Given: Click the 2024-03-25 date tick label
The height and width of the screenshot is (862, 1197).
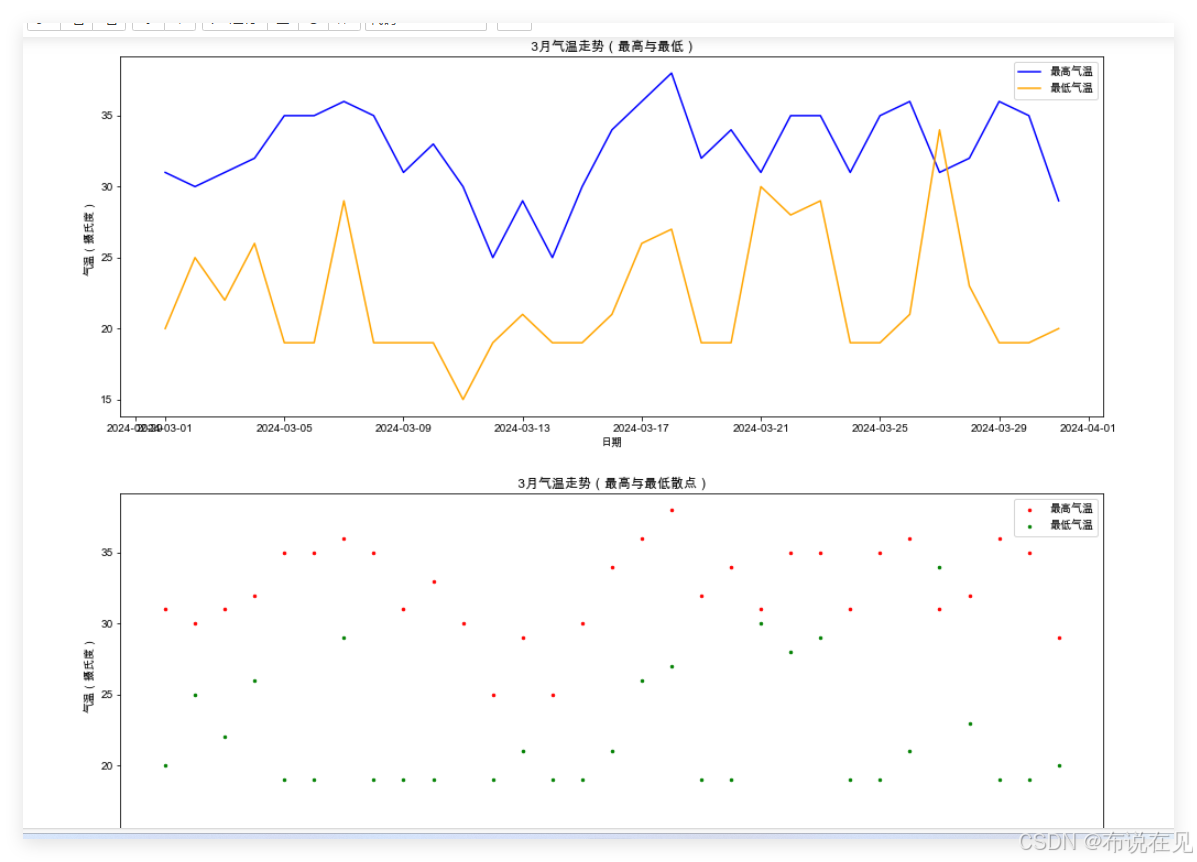Looking at the screenshot, I should tap(879, 428).
